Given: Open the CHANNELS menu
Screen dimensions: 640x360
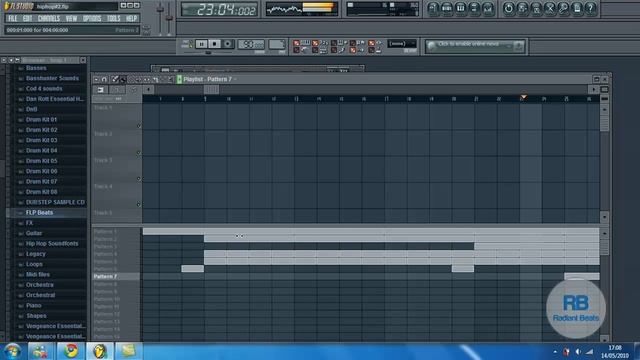Looking at the screenshot, I should (49, 19).
